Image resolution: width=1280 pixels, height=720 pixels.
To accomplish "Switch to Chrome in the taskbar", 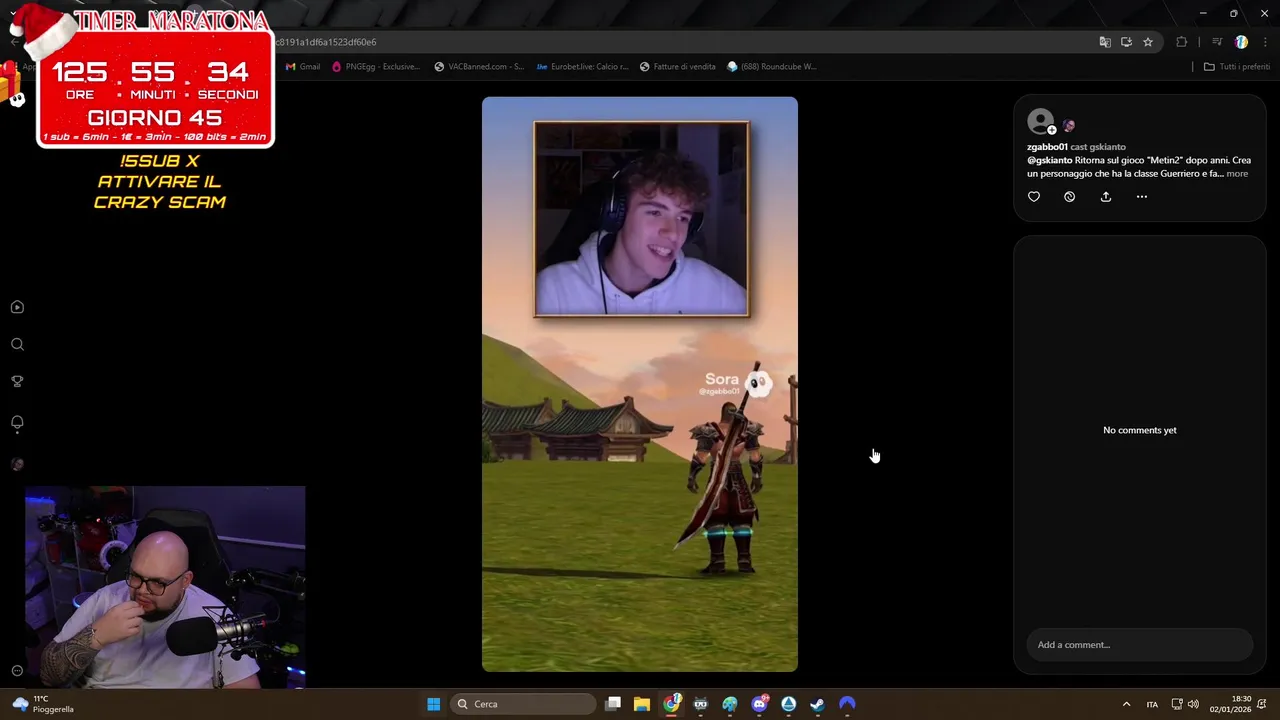I will 672,704.
